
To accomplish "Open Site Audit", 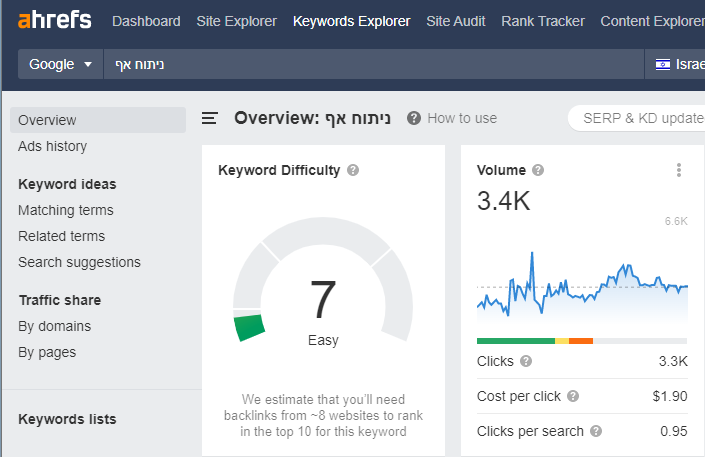I will tap(455, 21).
